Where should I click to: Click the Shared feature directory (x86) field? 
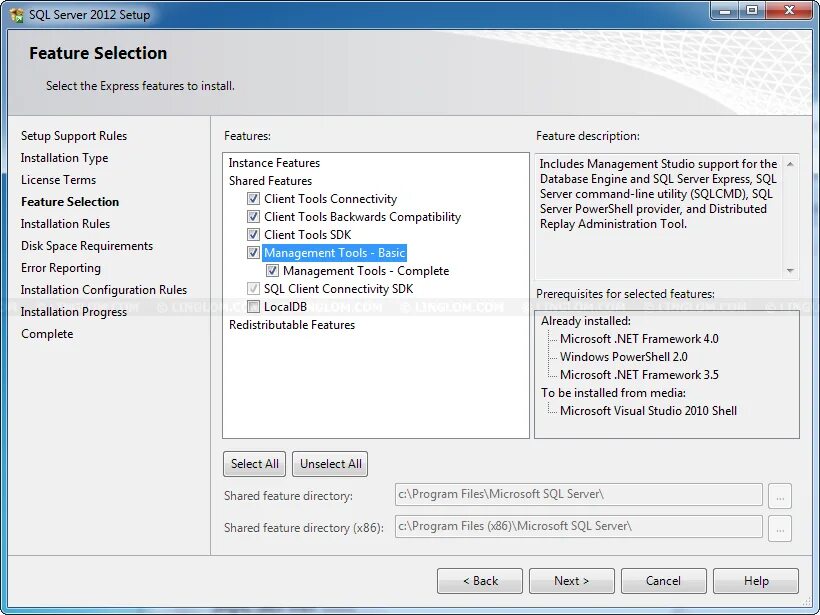[578, 527]
